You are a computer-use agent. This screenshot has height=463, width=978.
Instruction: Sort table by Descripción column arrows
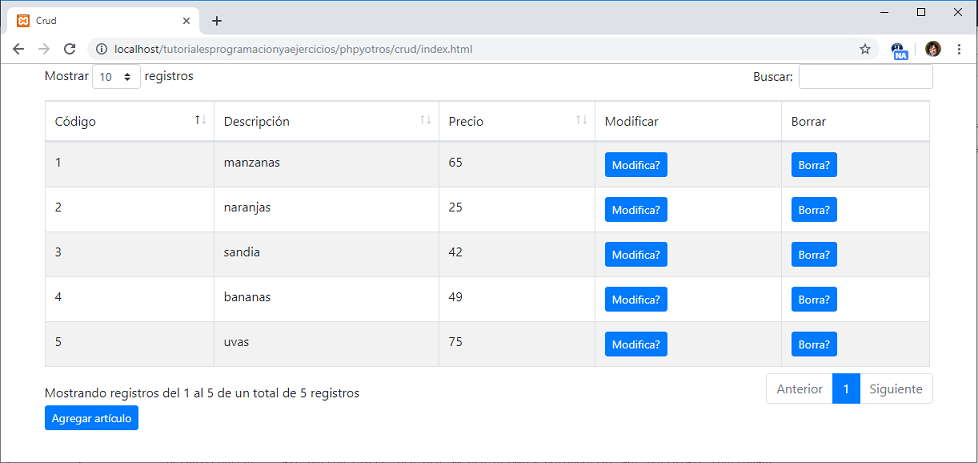pyautogui.click(x=425, y=120)
